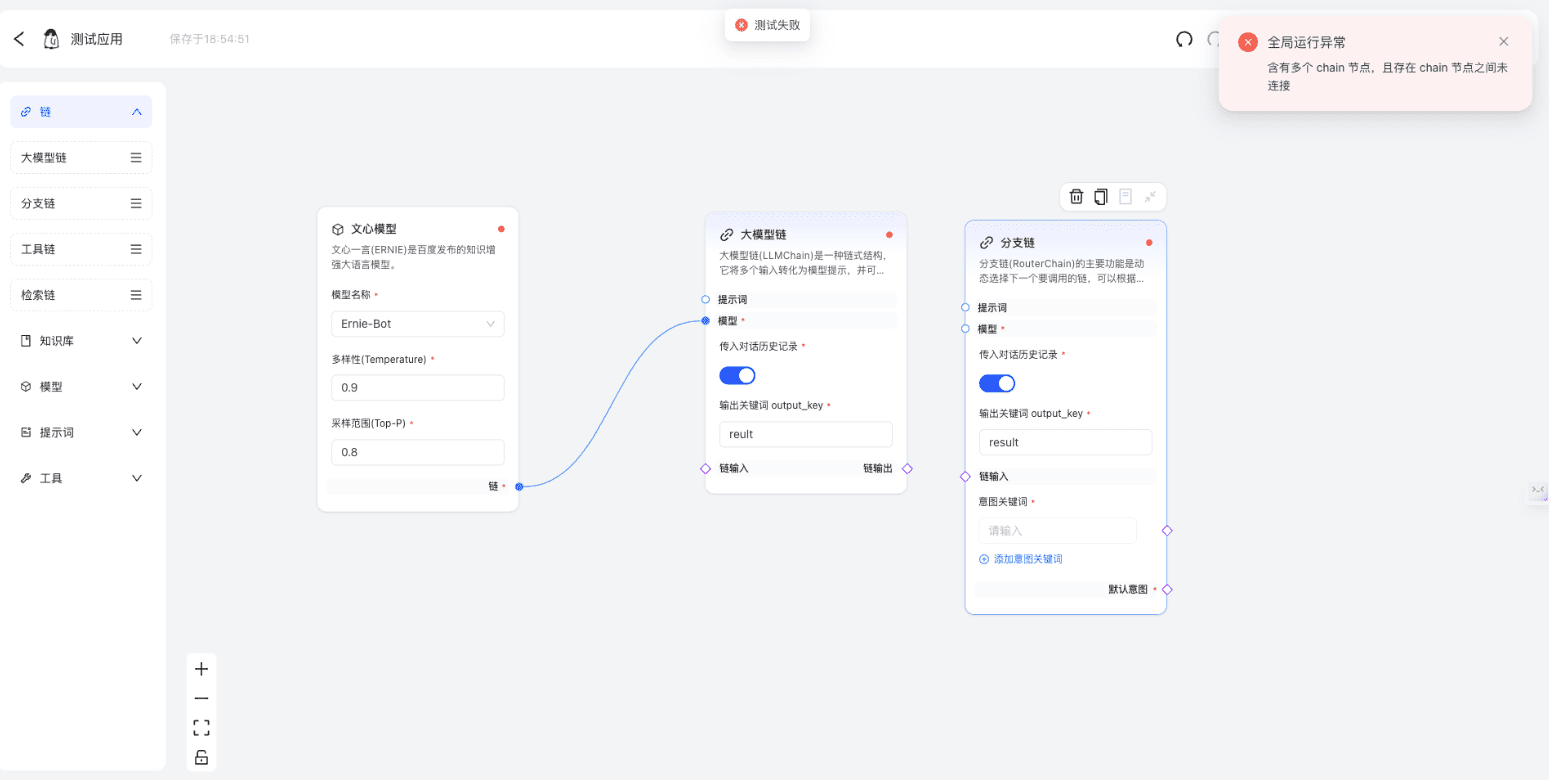Click the 保存于18:54:51 saved timestamp

209,39
